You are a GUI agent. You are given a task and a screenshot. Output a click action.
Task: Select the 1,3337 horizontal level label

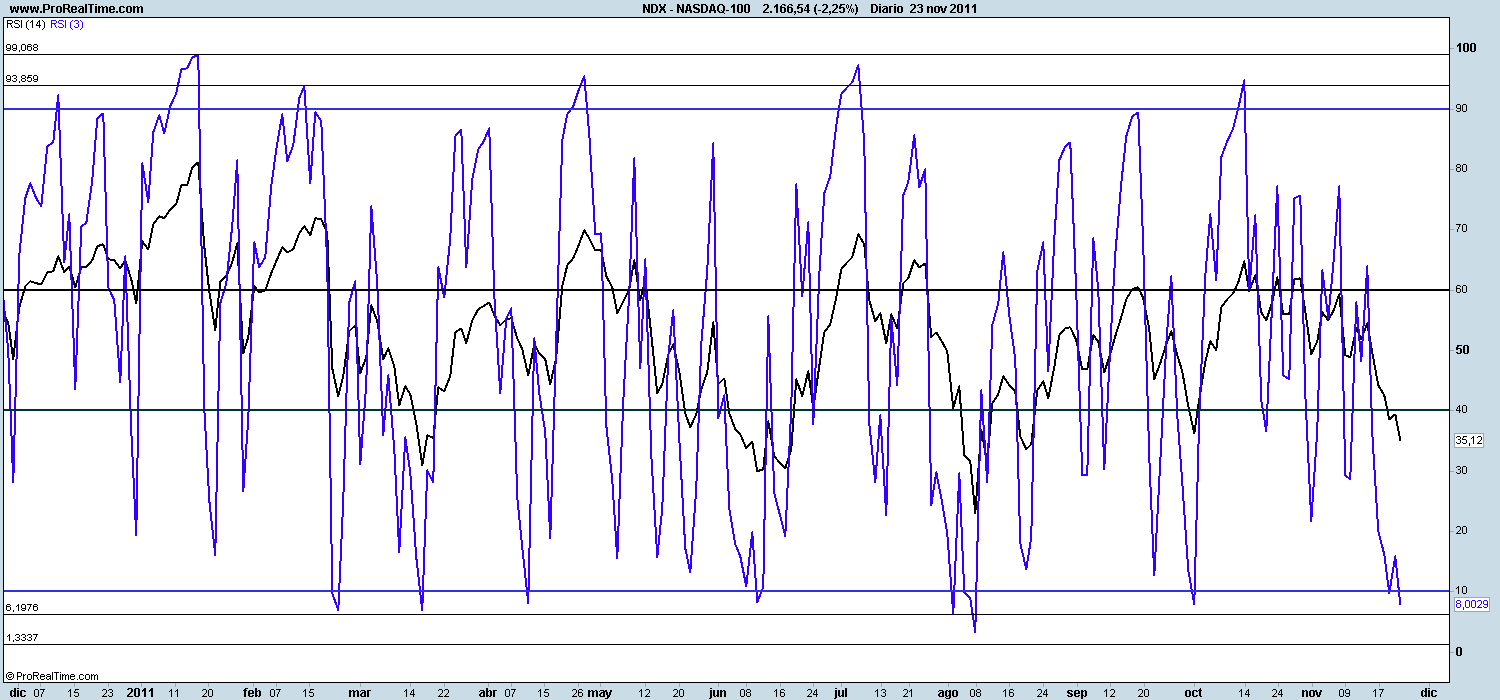click(x=21, y=637)
